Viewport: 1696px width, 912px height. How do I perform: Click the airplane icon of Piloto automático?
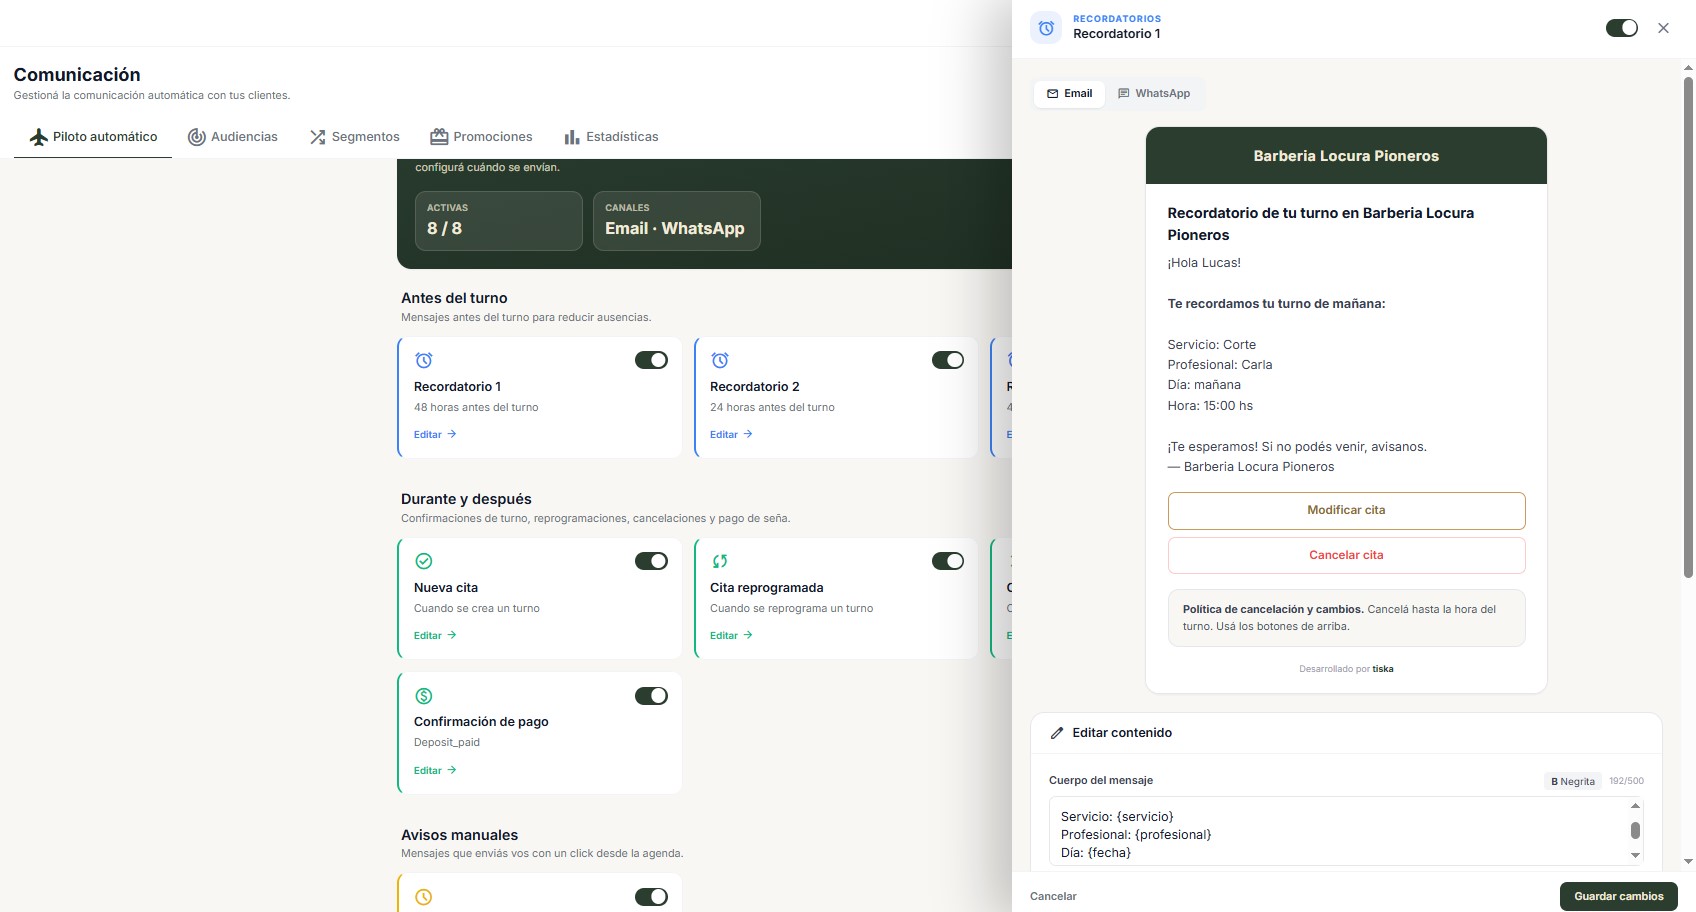pos(39,137)
